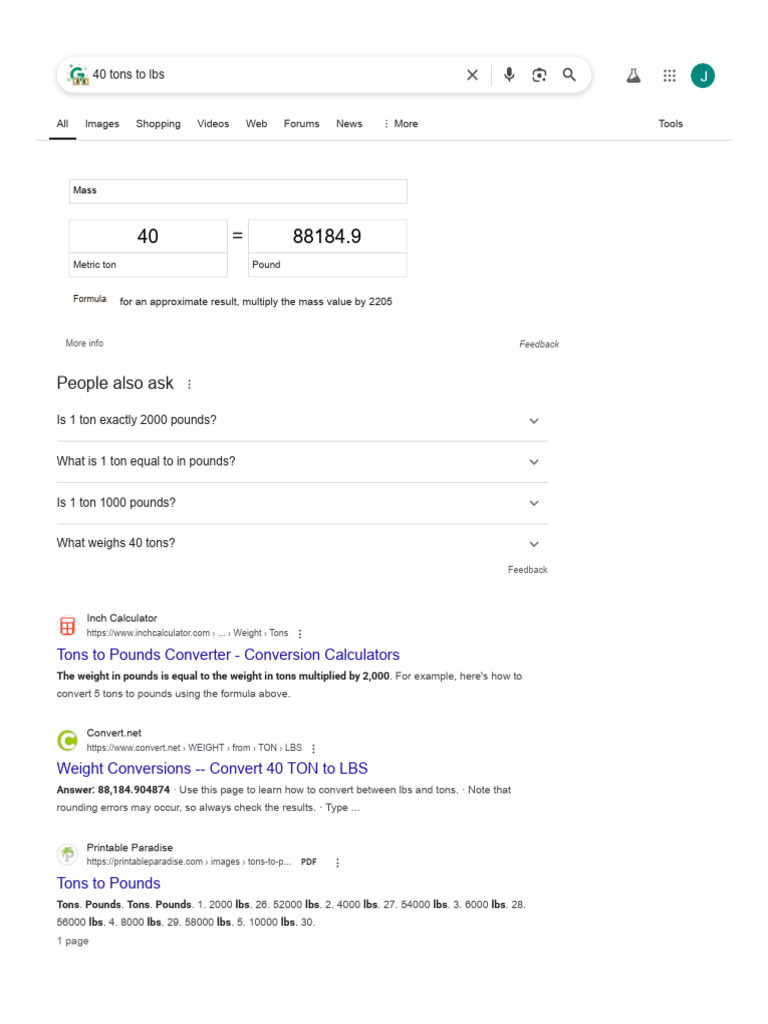
Task: Expand "What is 1 ton equal to in pounds?"
Action: click(x=534, y=462)
